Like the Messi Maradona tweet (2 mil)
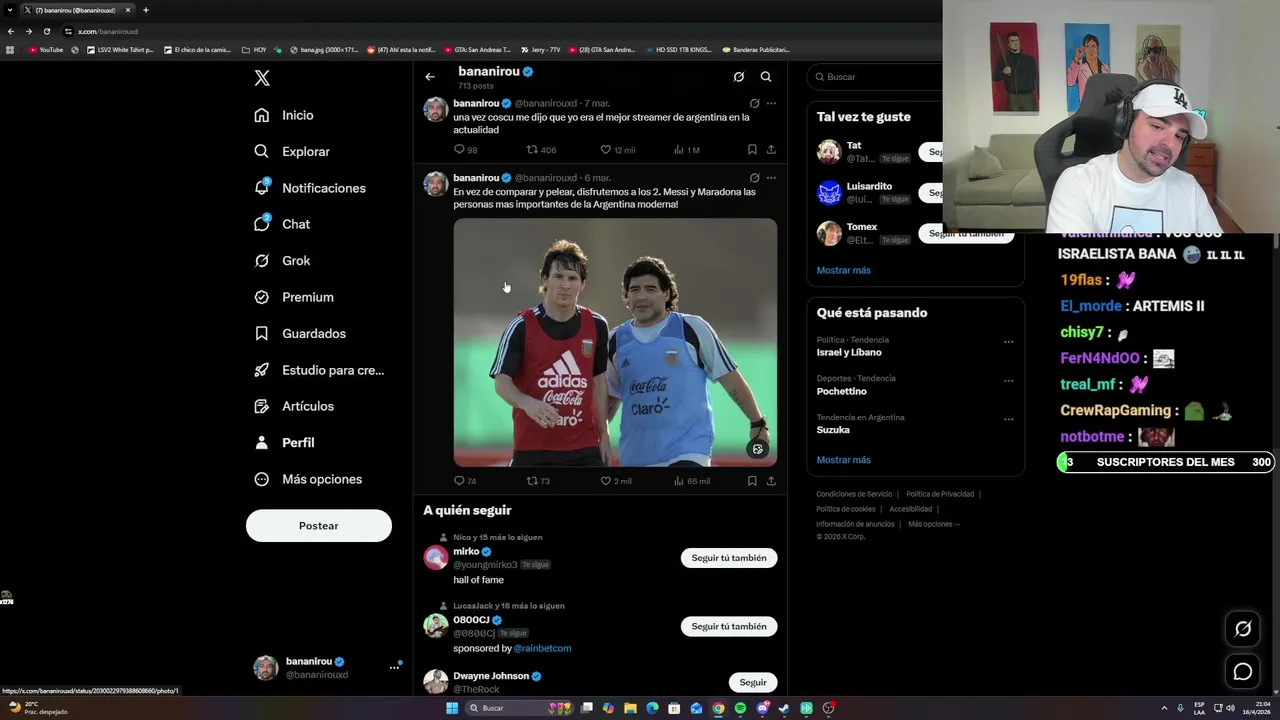1280x720 pixels. click(x=616, y=481)
